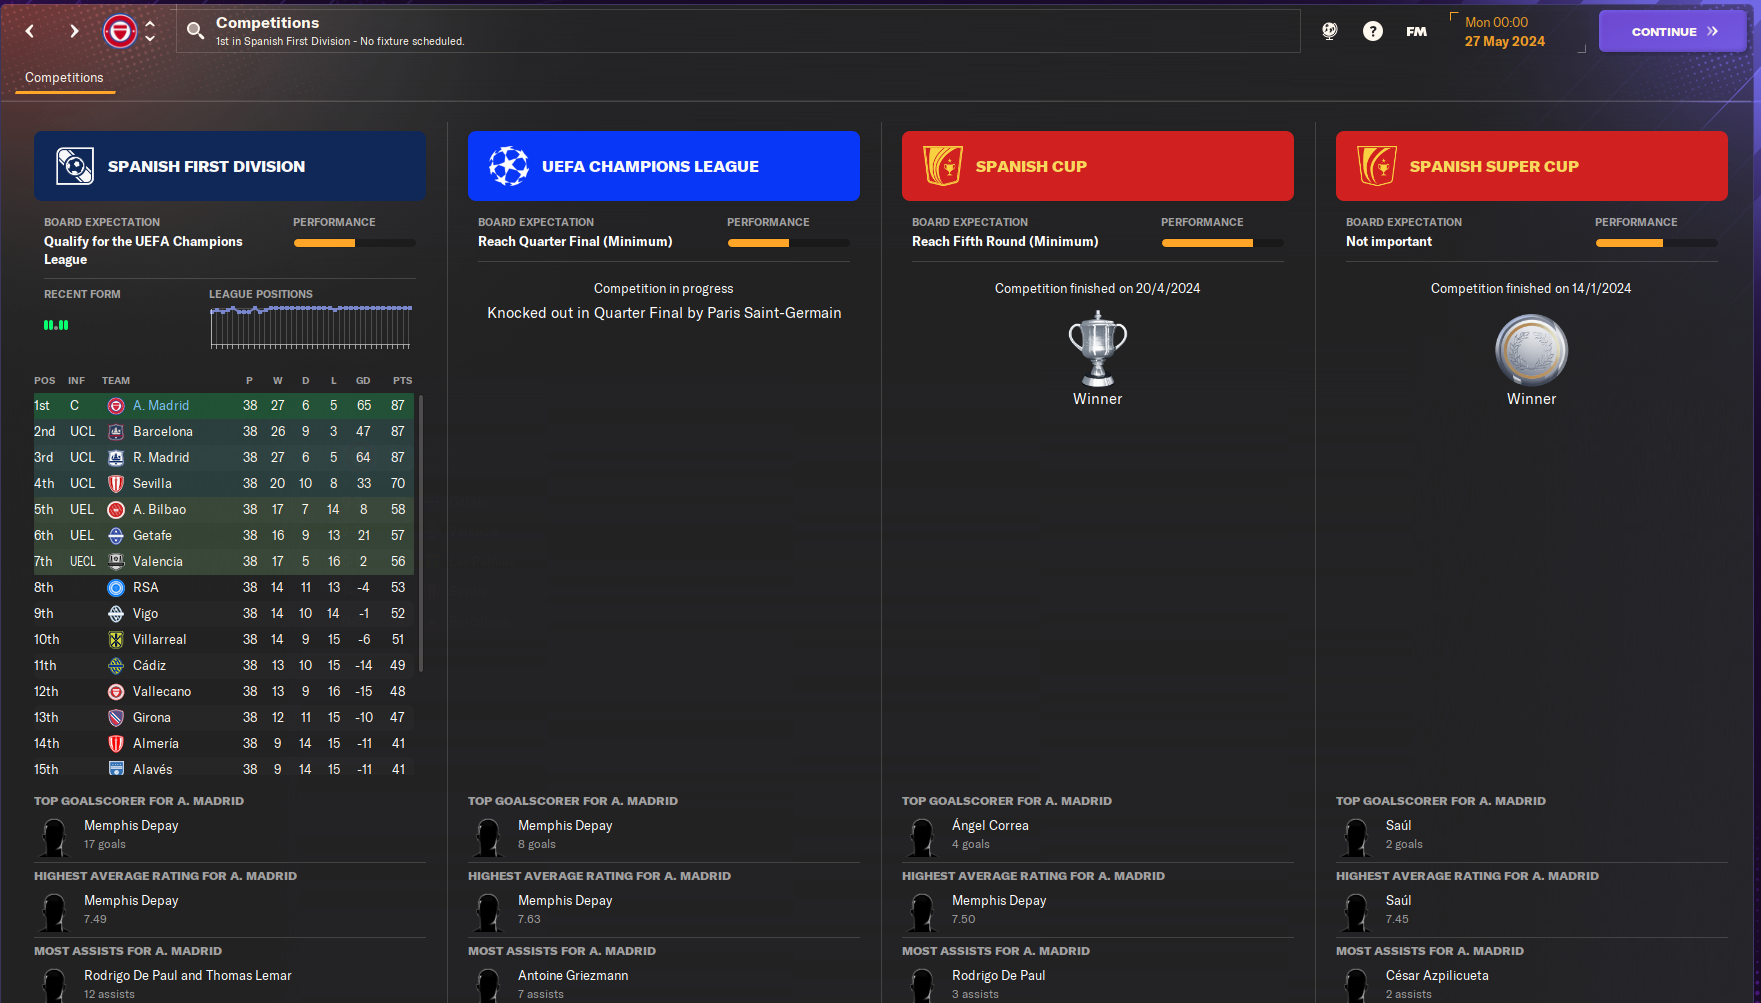This screenshot has width=1761, height=1003.
Task: Click the date 27 May 2024
Action: pos(1504,41)
